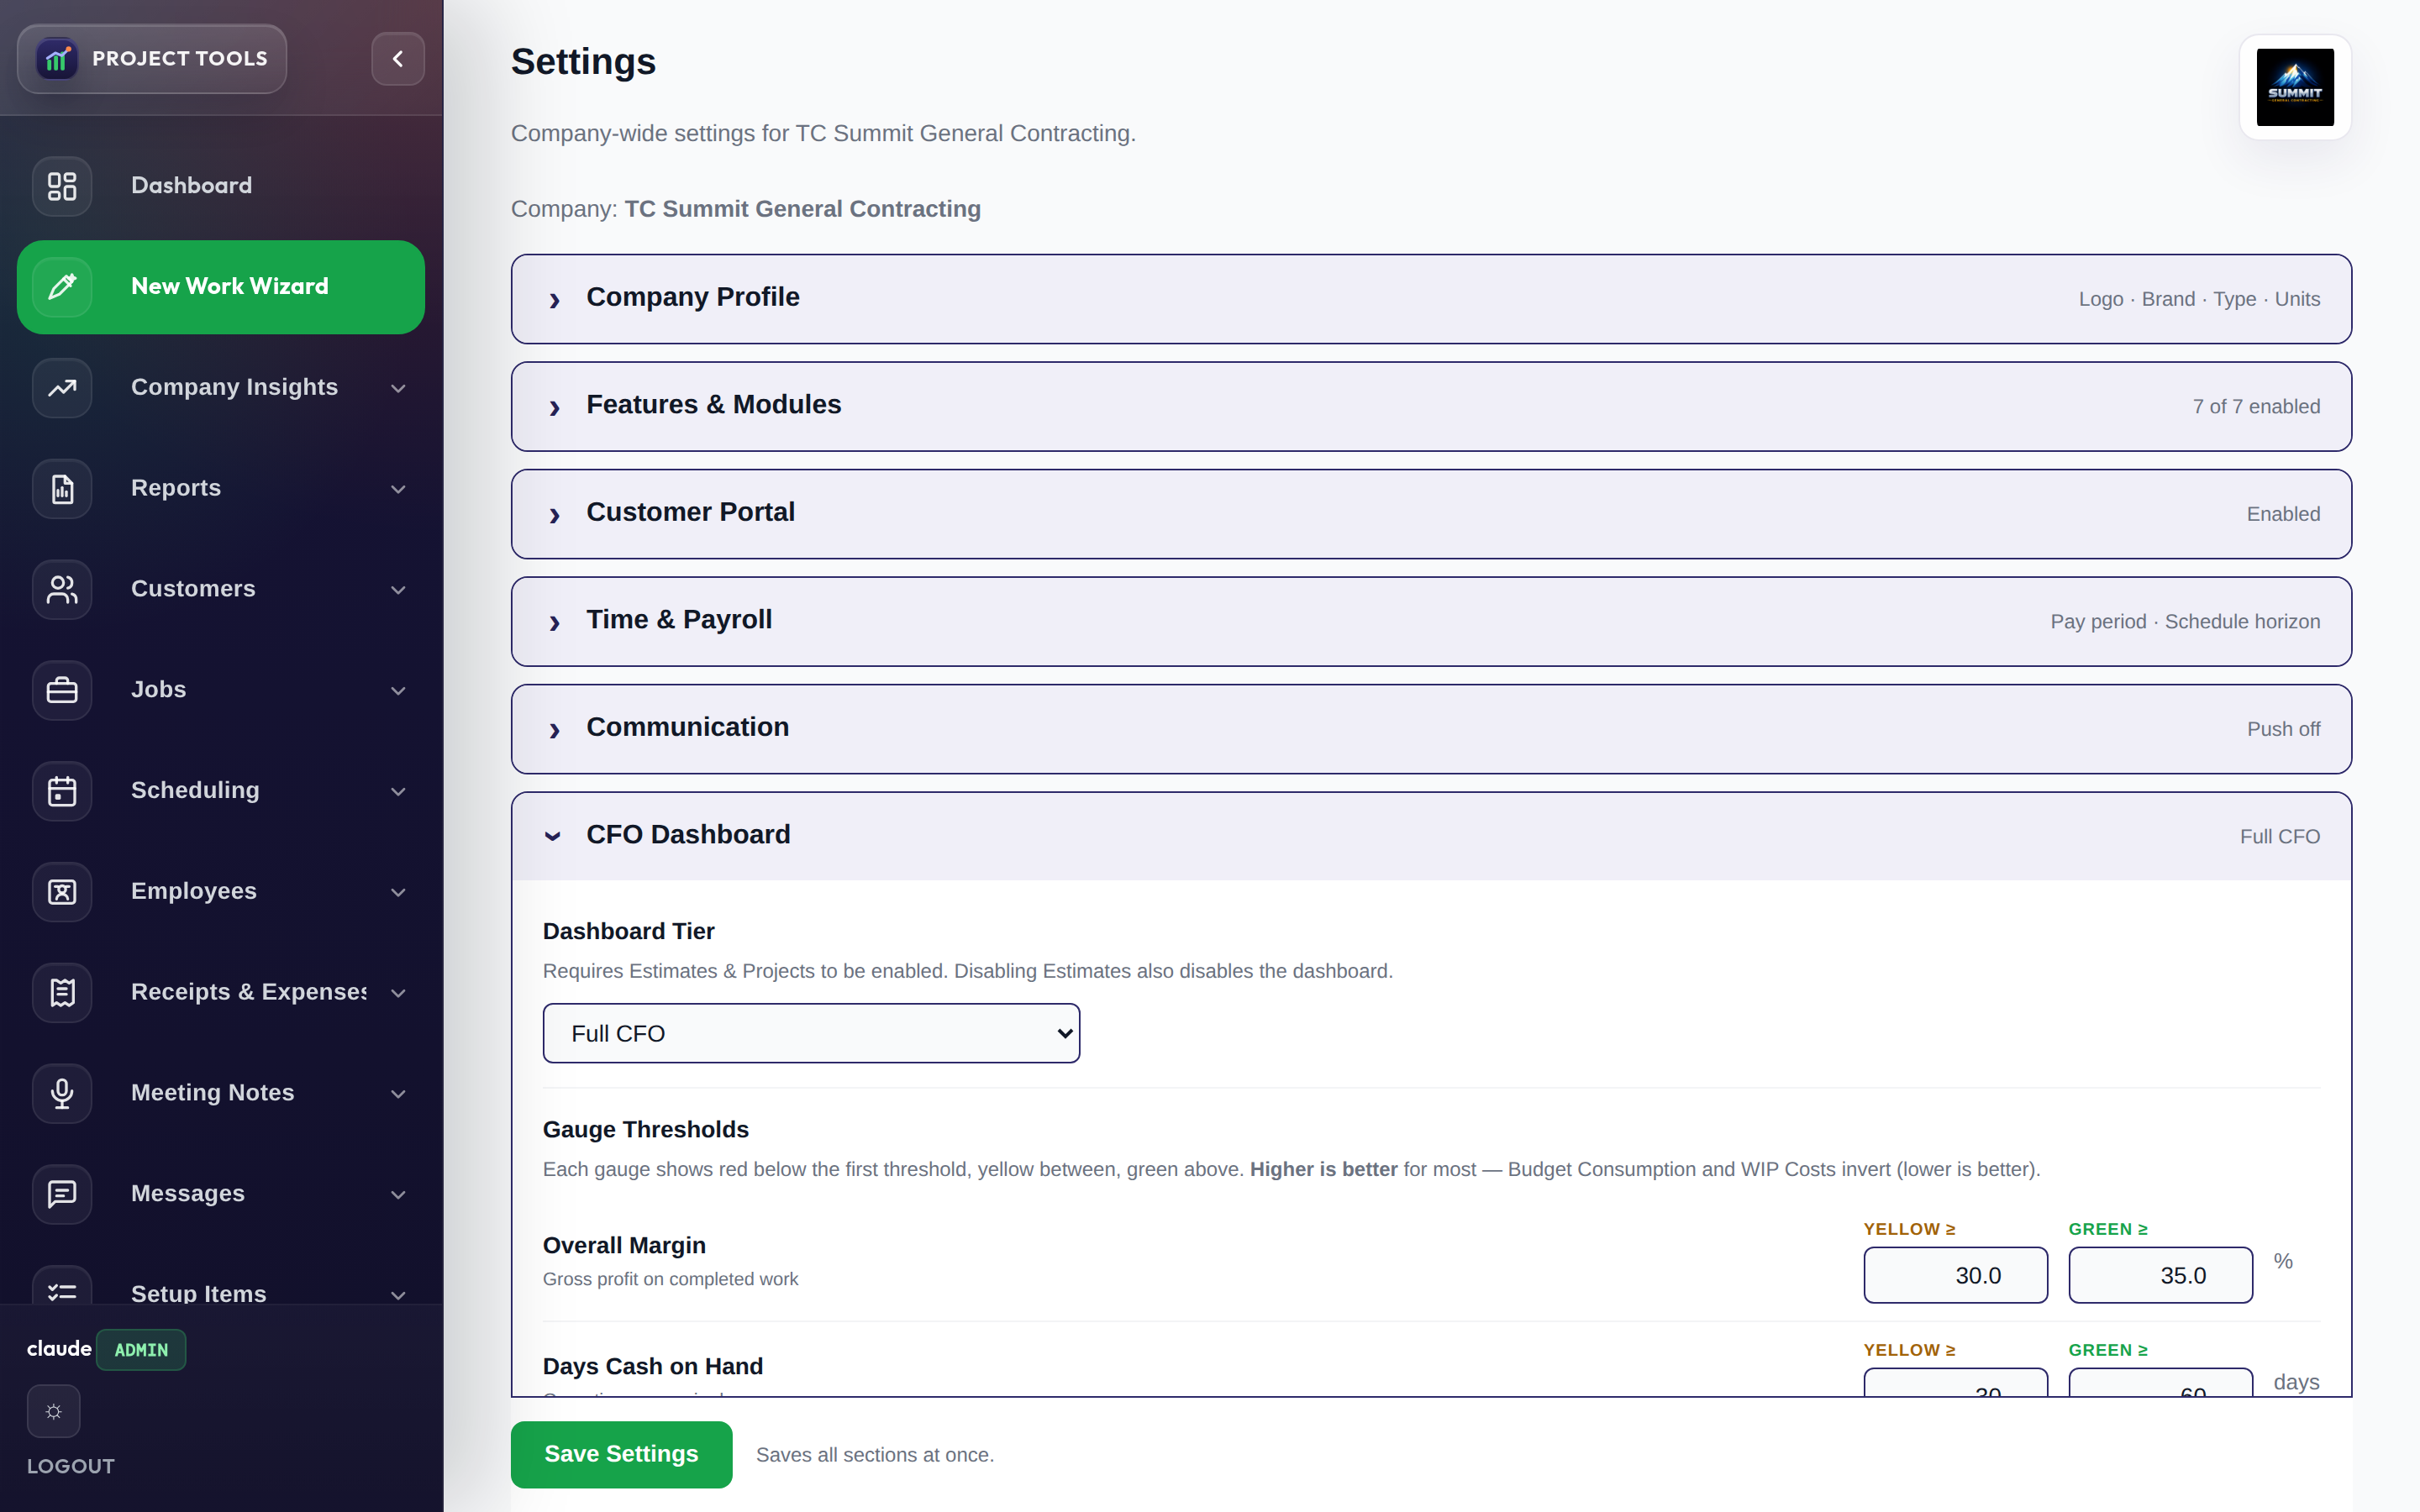Expand the Meeting Notes chevron

398,1094
